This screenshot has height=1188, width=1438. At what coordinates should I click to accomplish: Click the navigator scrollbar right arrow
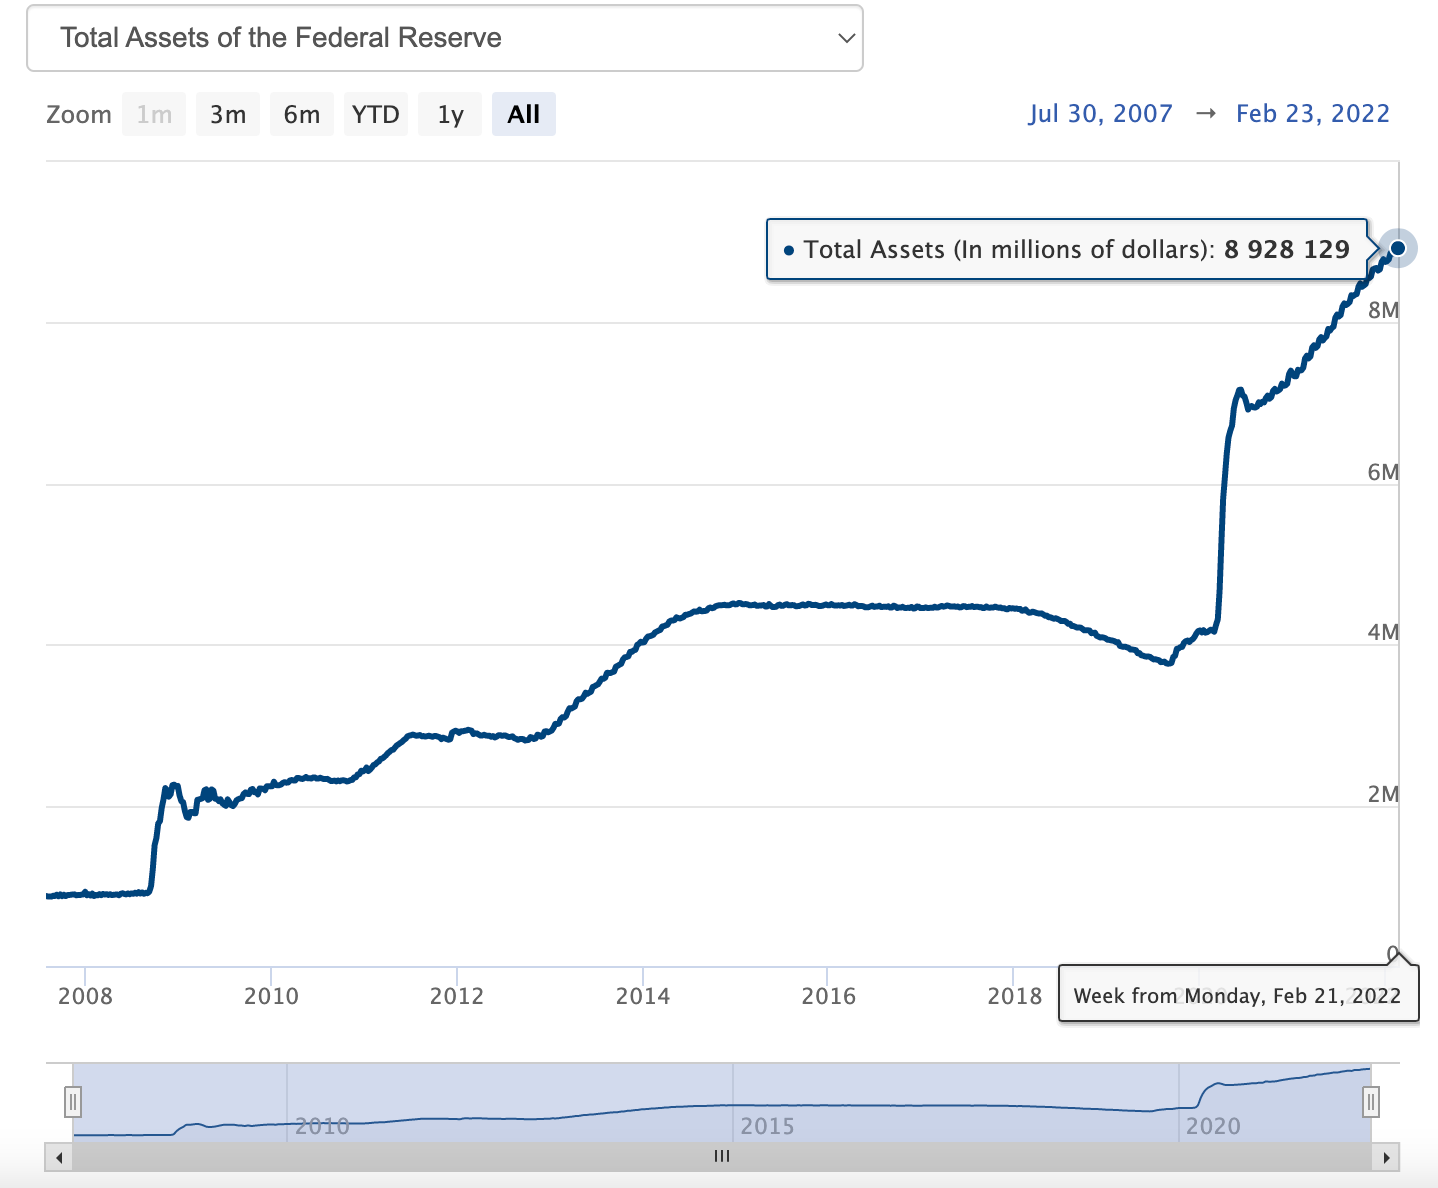tap(1386, 1157)
